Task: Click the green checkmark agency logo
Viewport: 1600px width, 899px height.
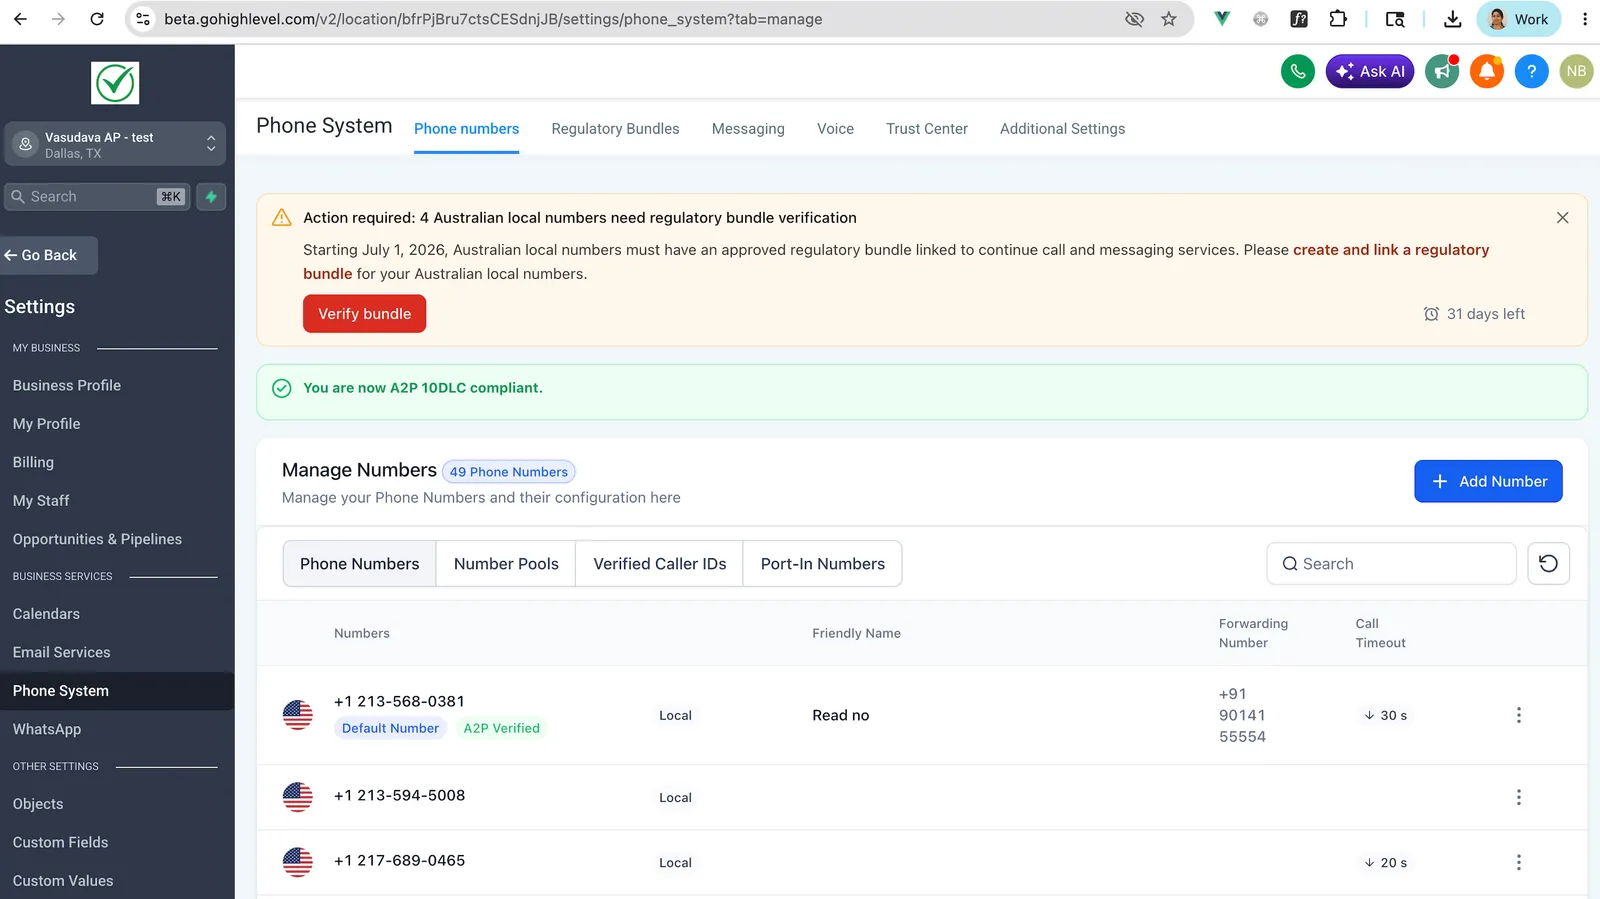Action: click(115, 83)
